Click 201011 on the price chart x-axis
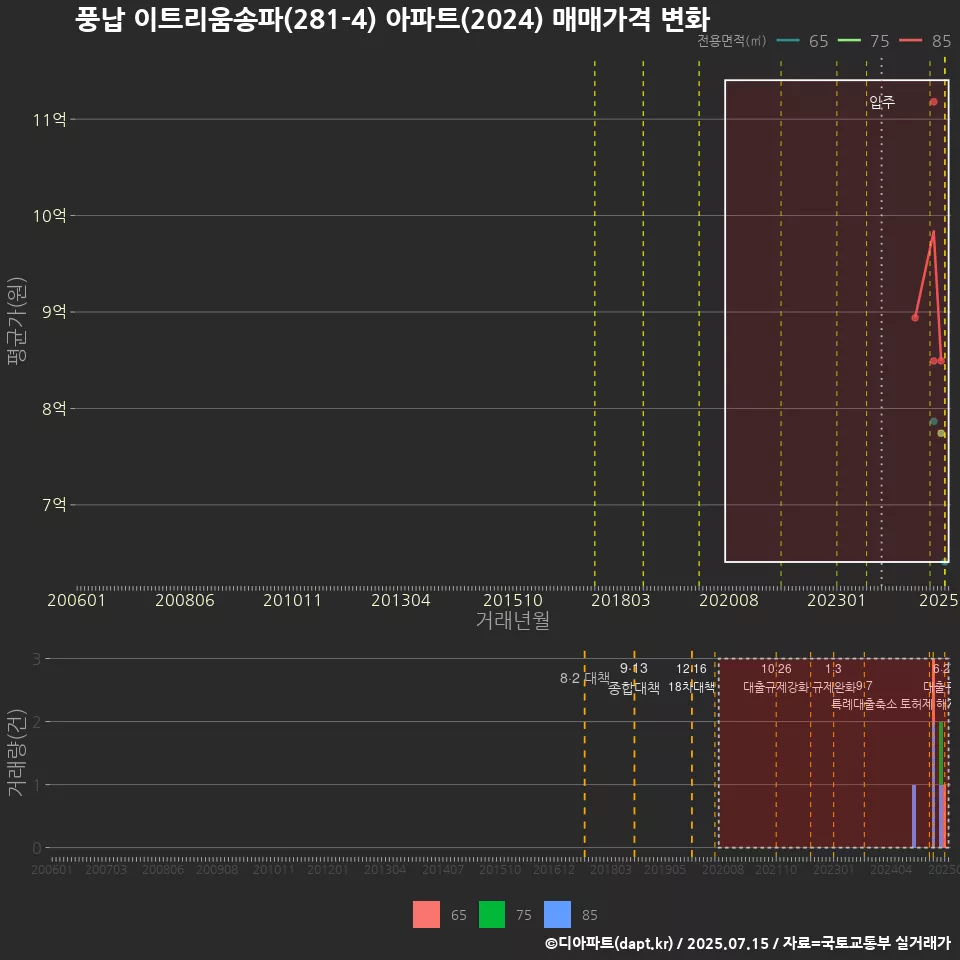 tap(293, 600)
